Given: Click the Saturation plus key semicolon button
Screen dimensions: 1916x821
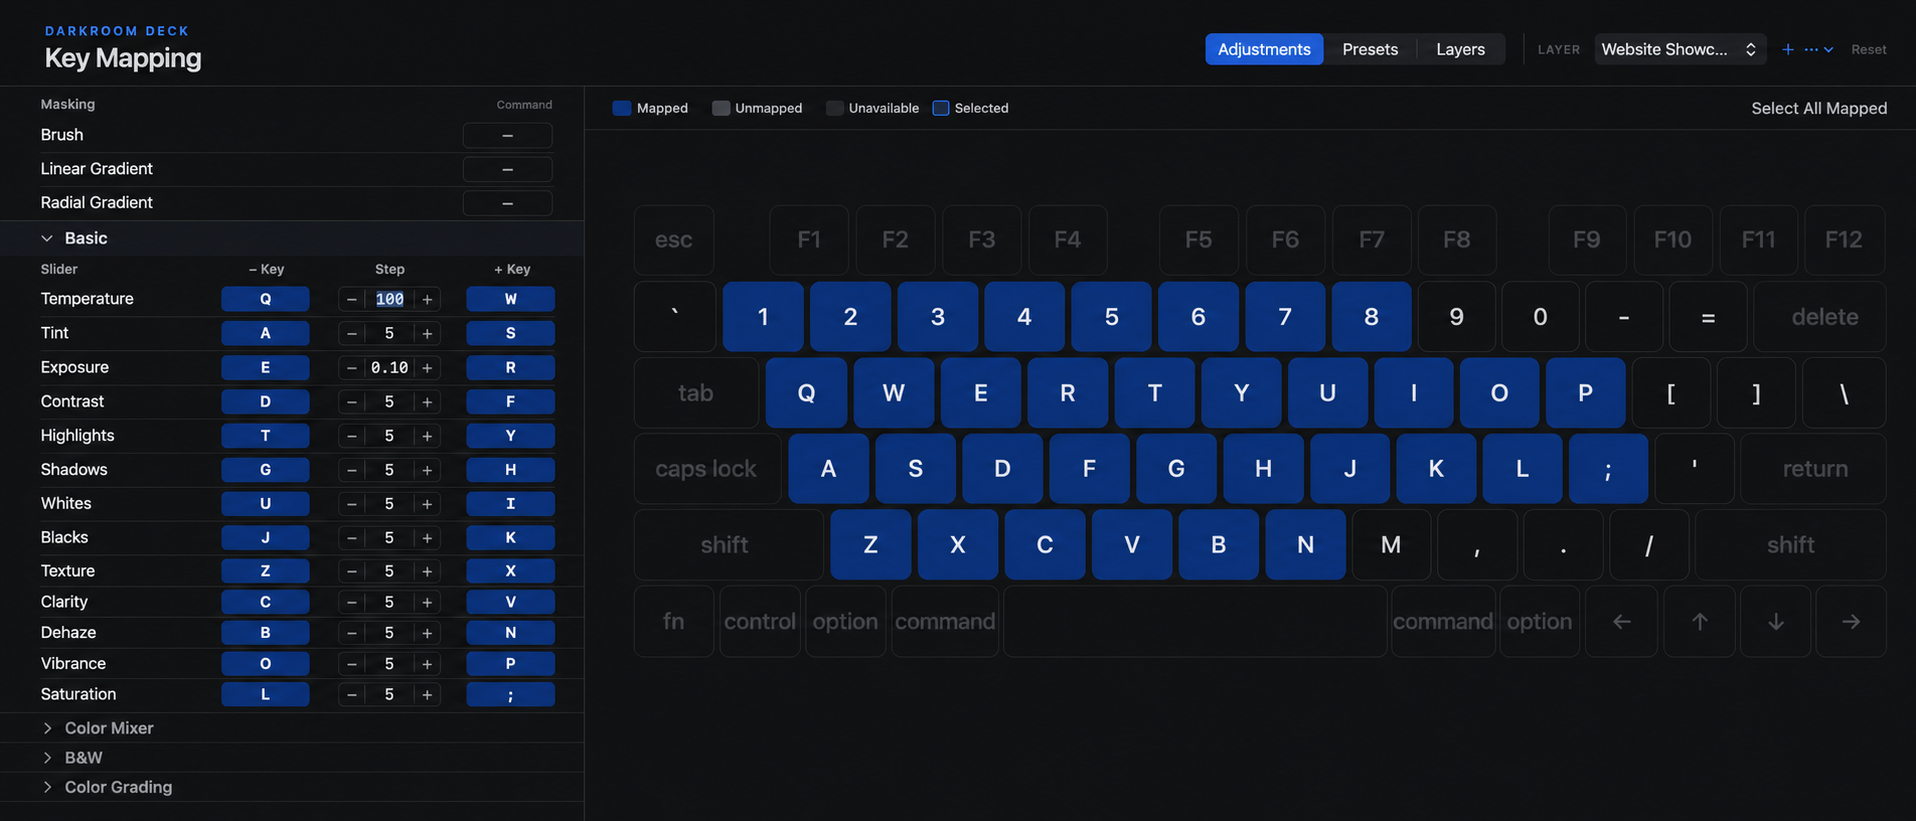Looking at the screenshot, I should 510,694.
